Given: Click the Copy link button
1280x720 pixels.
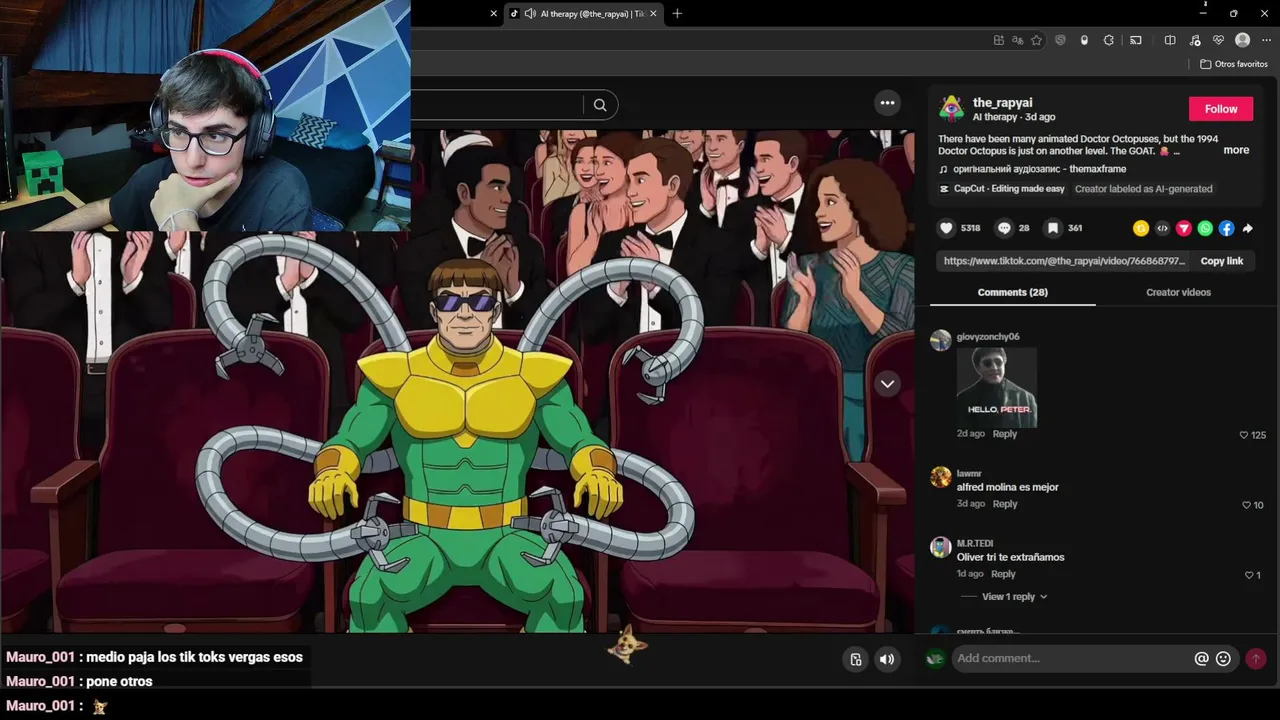Looking at the screenshot, I should 1221,261.
